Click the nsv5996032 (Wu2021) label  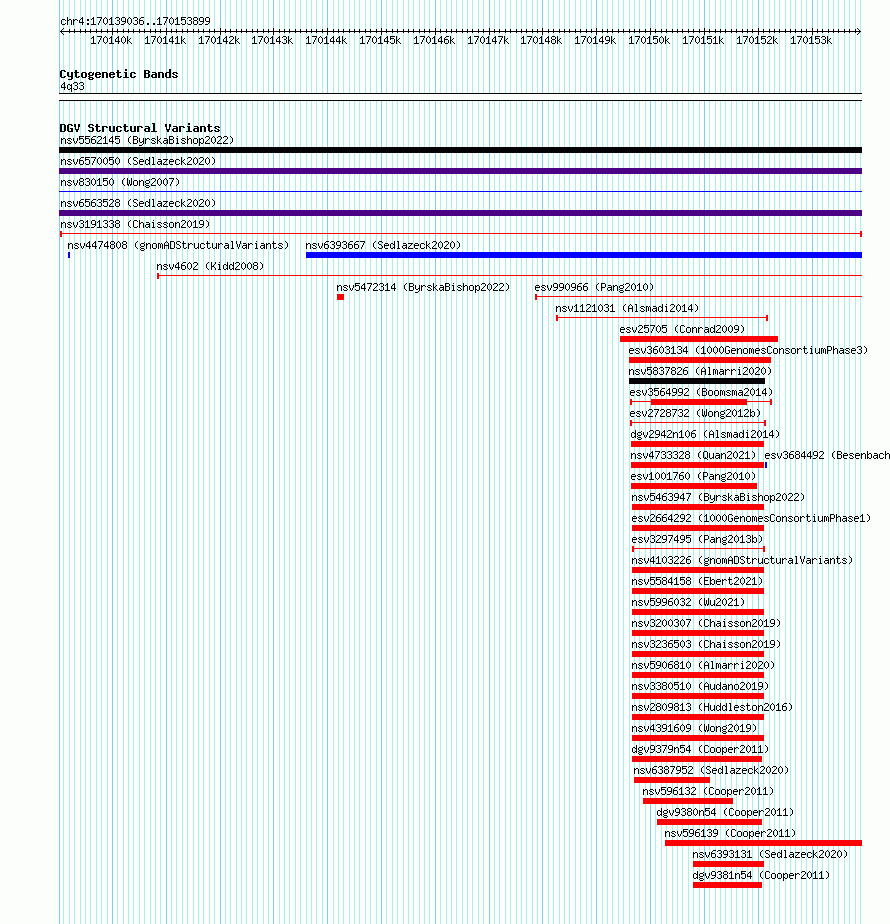click(688, 602)
